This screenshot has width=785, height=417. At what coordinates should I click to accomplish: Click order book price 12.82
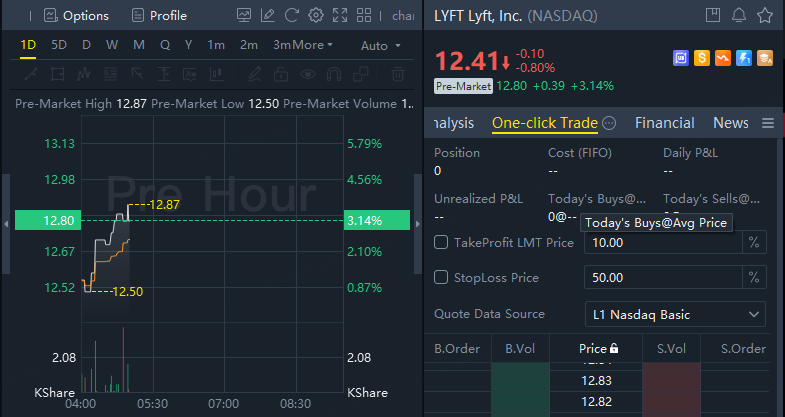596,401
